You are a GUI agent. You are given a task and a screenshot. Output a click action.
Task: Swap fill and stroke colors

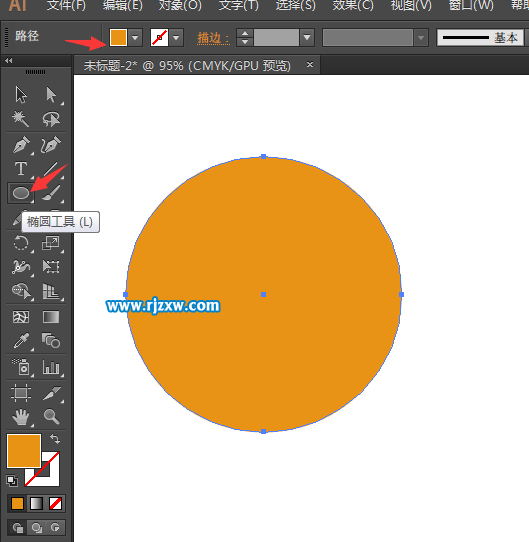[x=55, y=439]
